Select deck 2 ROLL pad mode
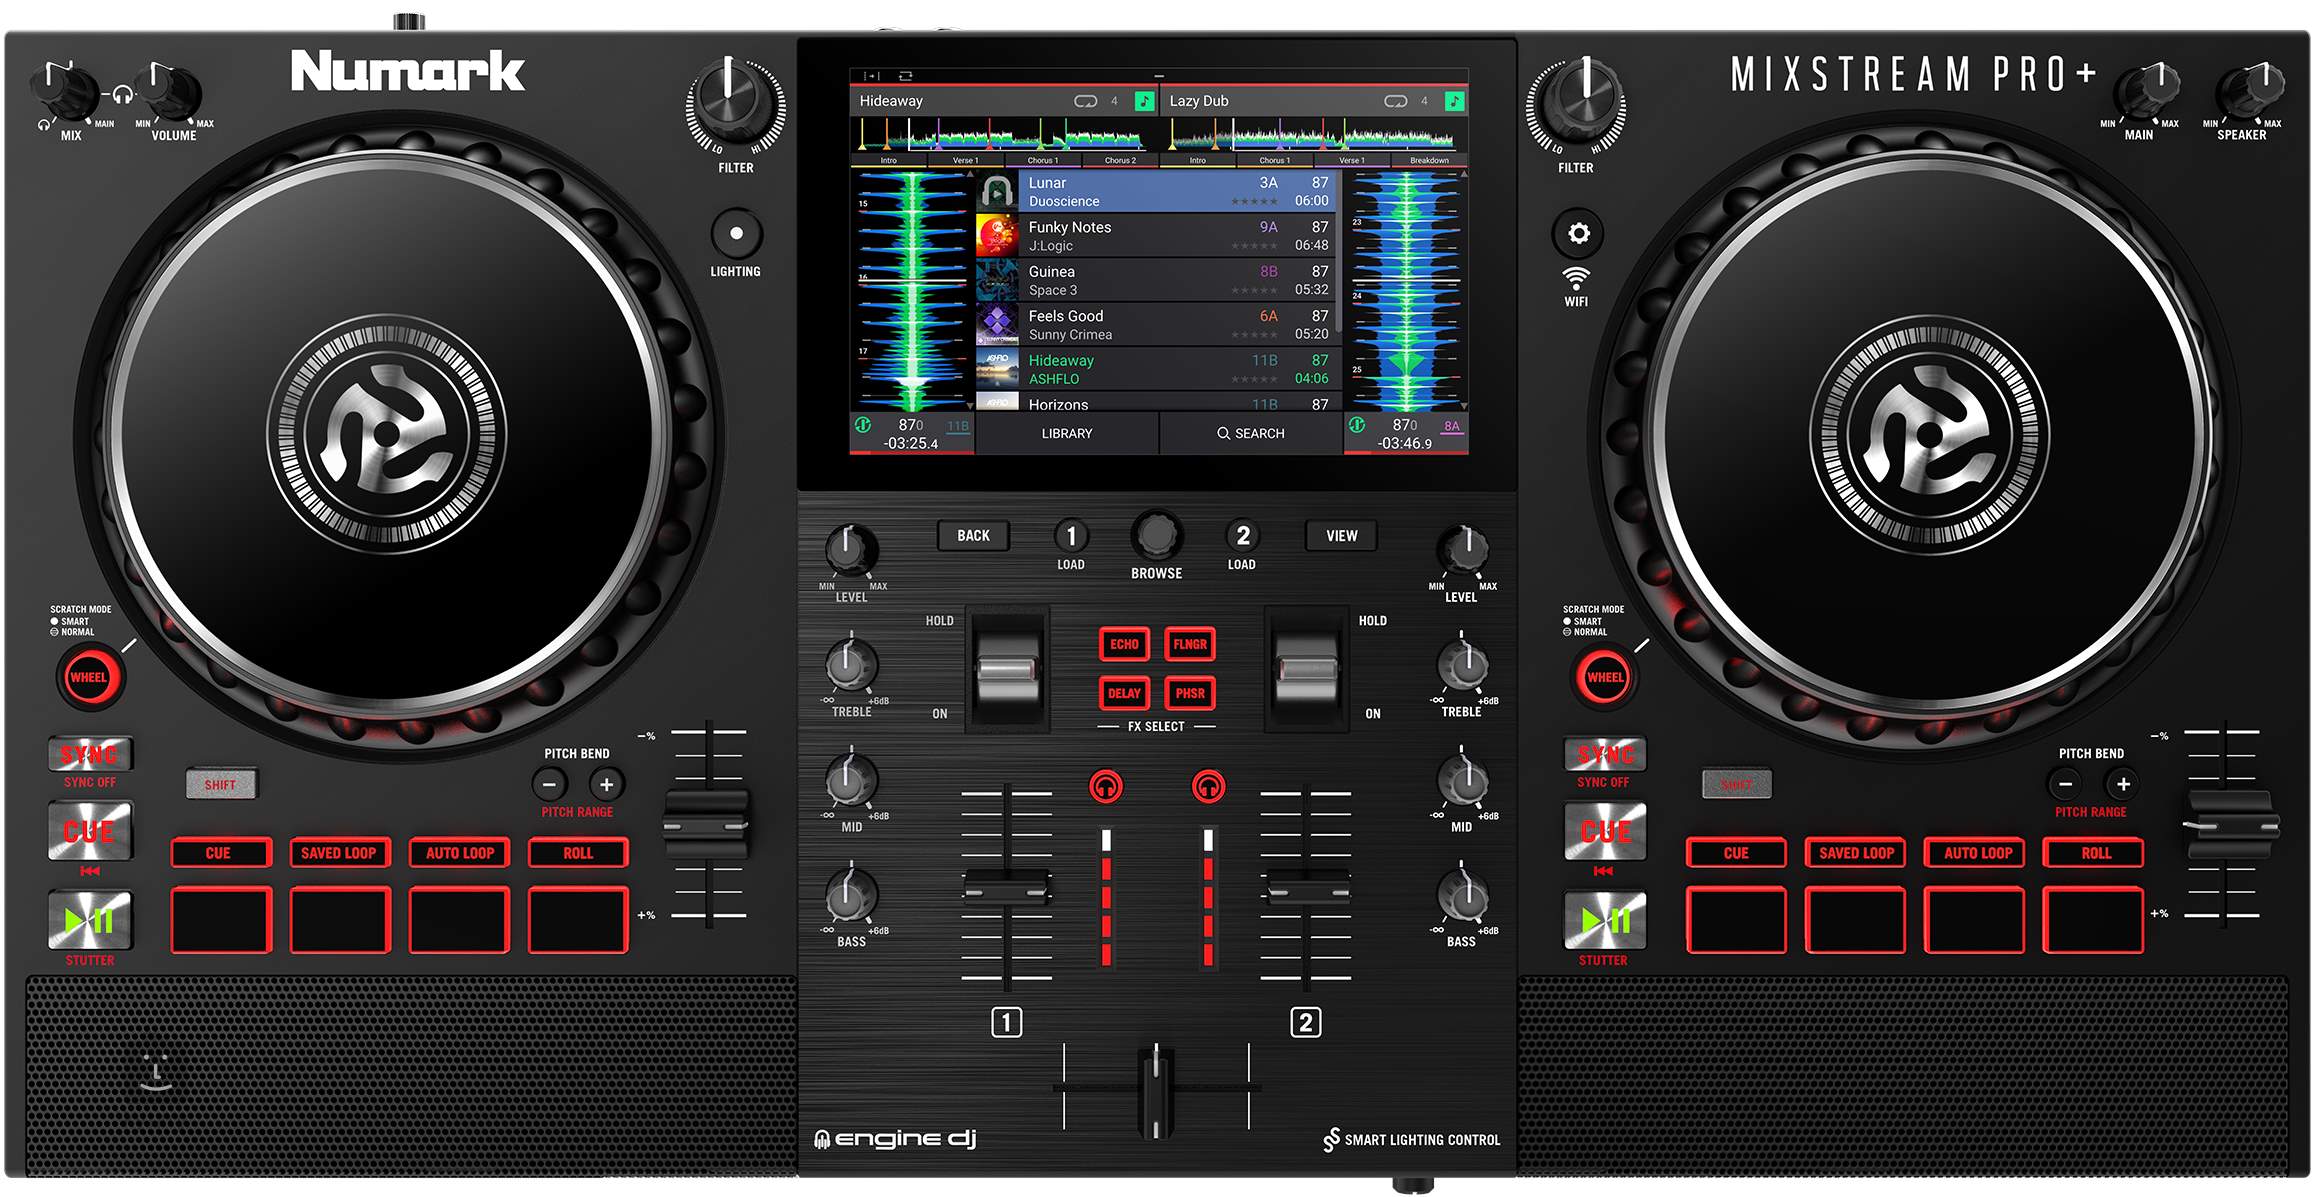 2095,853
